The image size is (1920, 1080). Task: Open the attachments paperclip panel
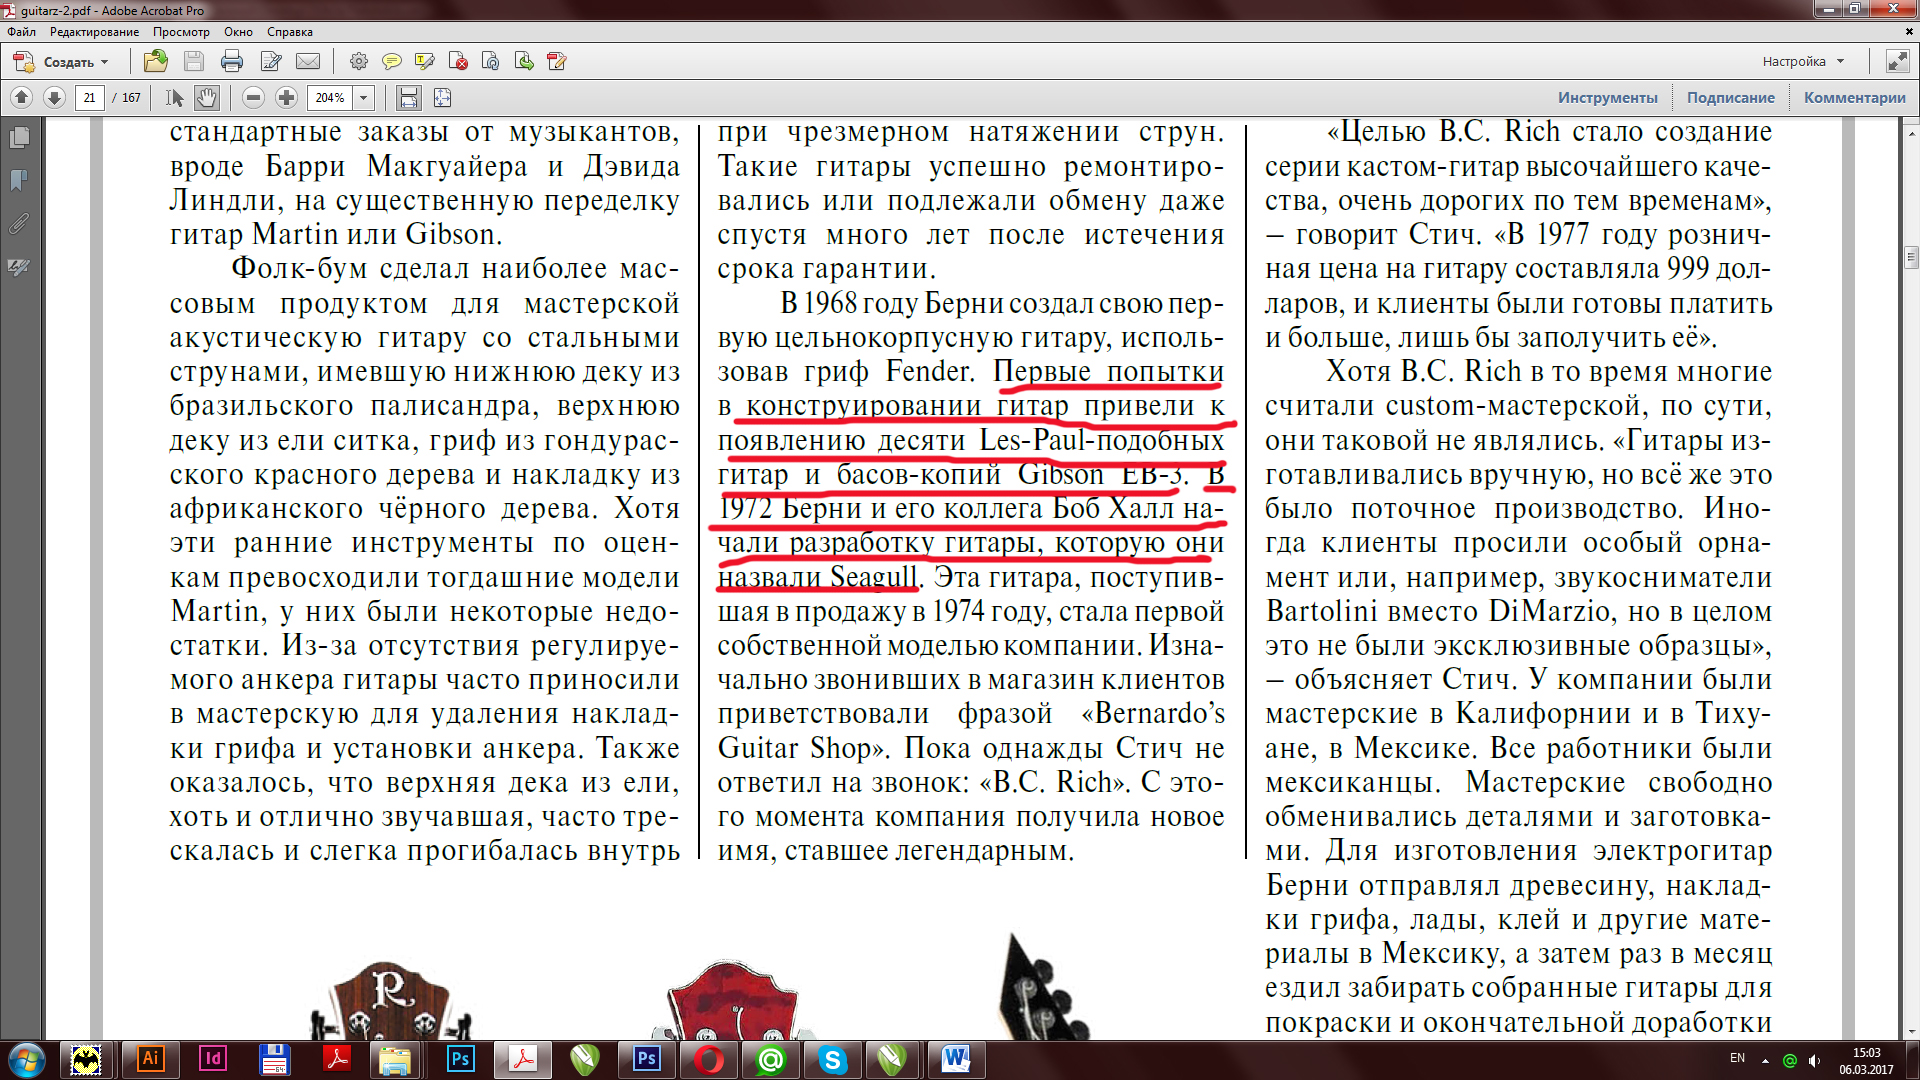(x=19, y=224)
